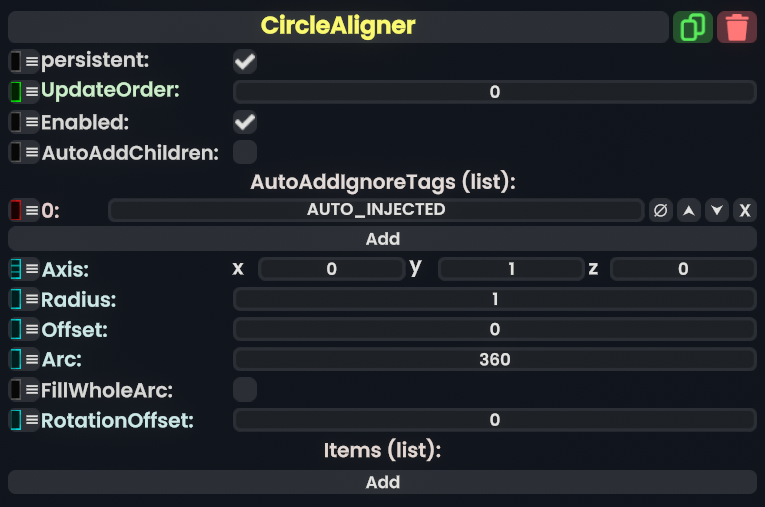Viewport: 765px width, 507px height.
Task: Move AUTO_INJECTED tag up with arrow icon
Action: pyautogui.click(x=688, y=210)
